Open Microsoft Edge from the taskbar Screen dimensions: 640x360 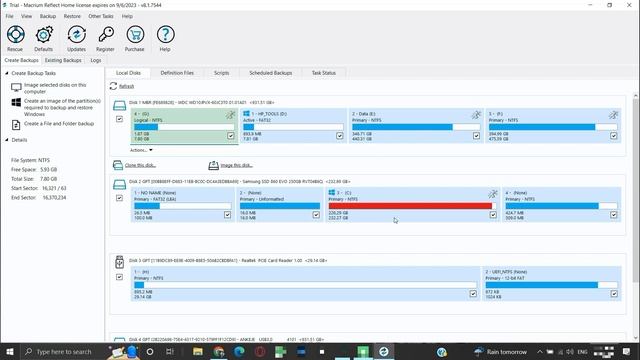pyautogui.click(x=239, y=351)
